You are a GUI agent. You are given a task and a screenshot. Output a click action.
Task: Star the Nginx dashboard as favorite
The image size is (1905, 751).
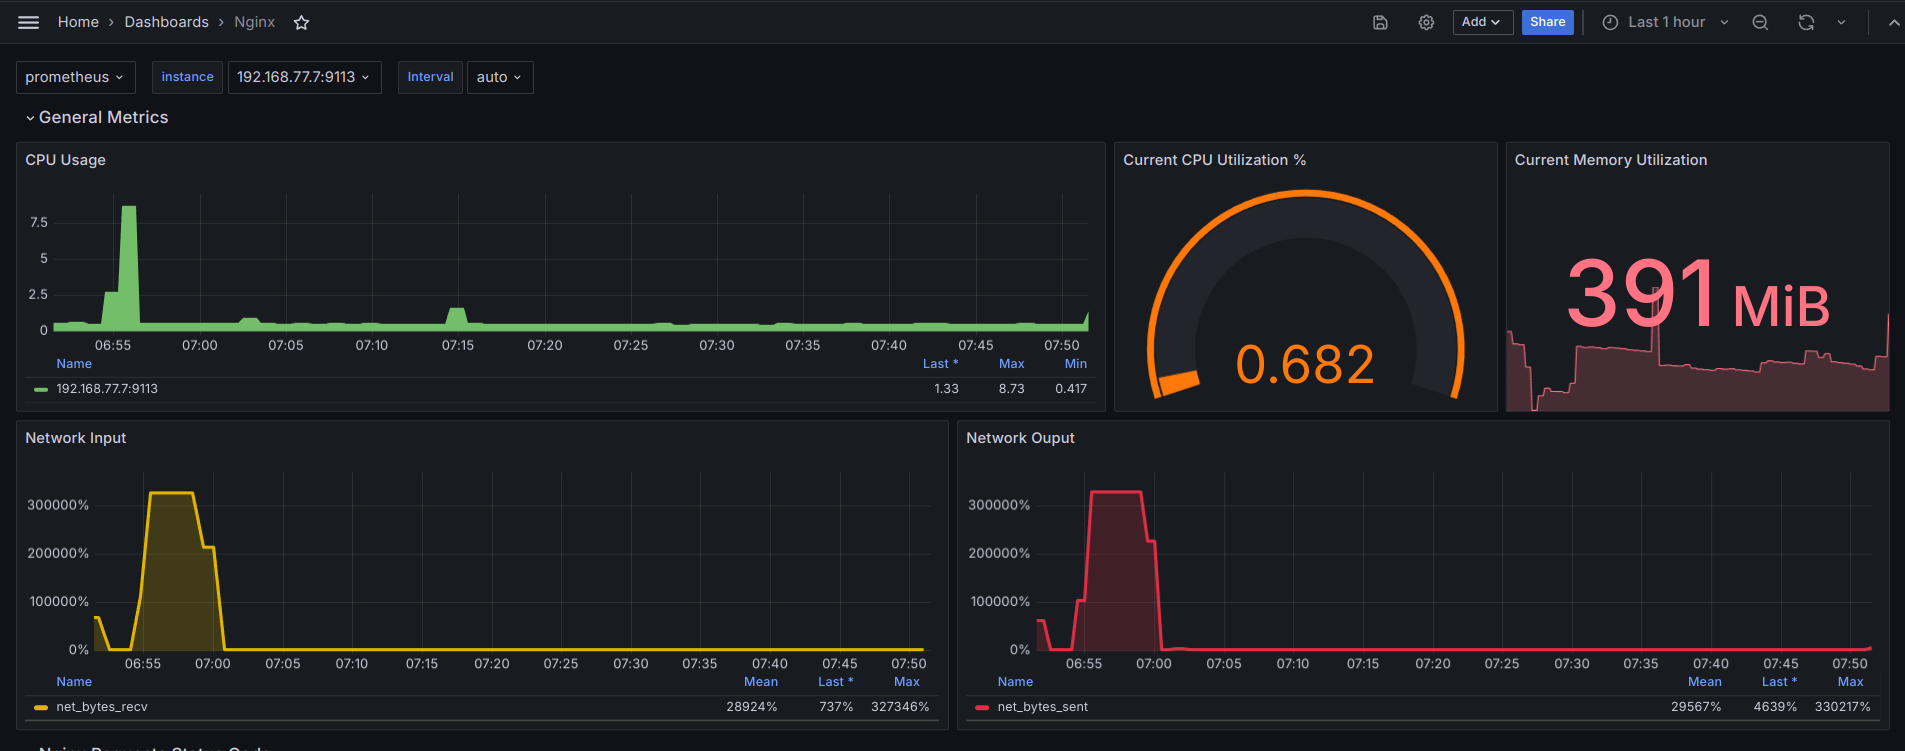[x=301, y=23]
